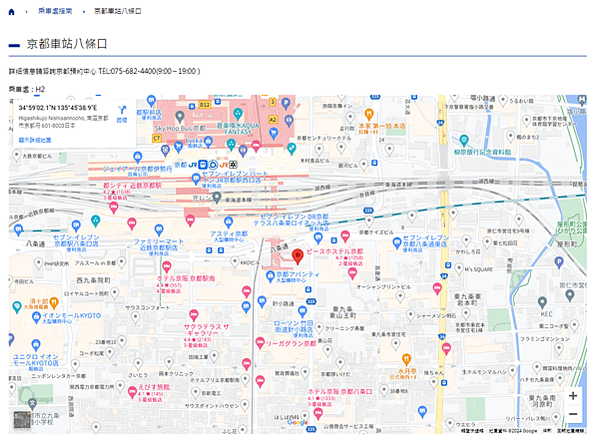599x444 pixels.
Task: Click the Lyeka clothing store marker
Action: [208, 142]
